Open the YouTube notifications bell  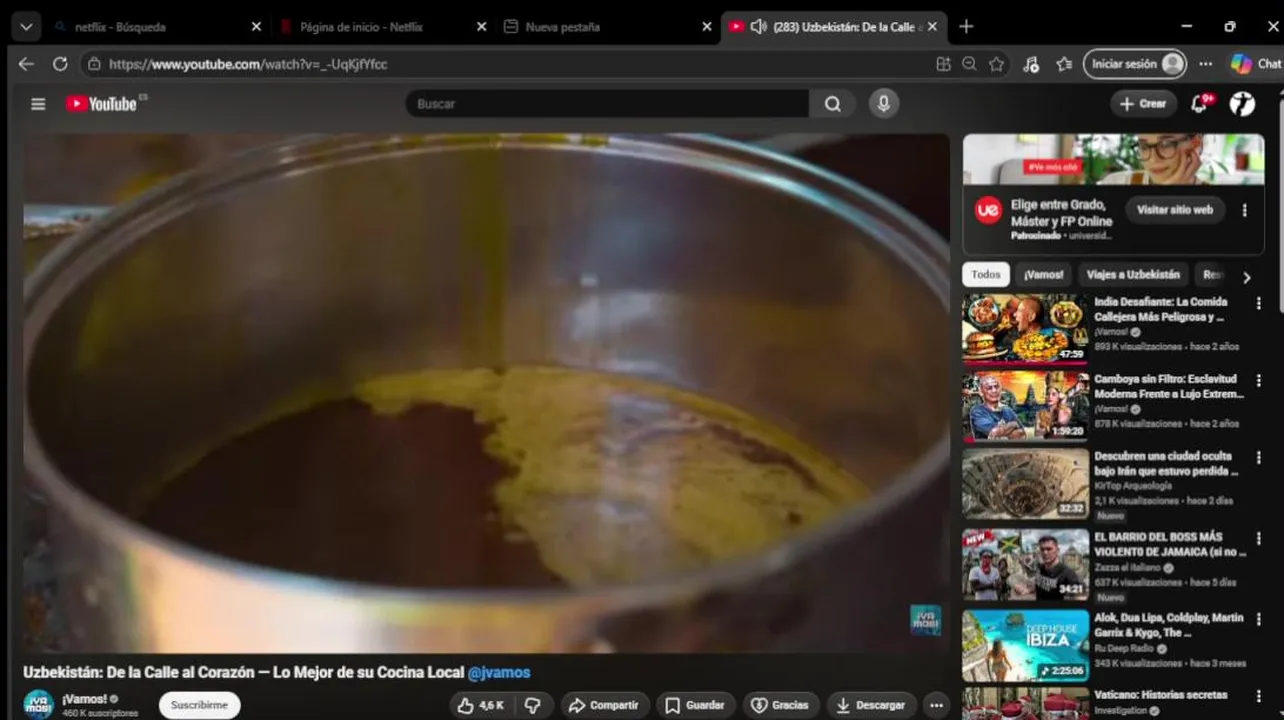(1200, 103)
